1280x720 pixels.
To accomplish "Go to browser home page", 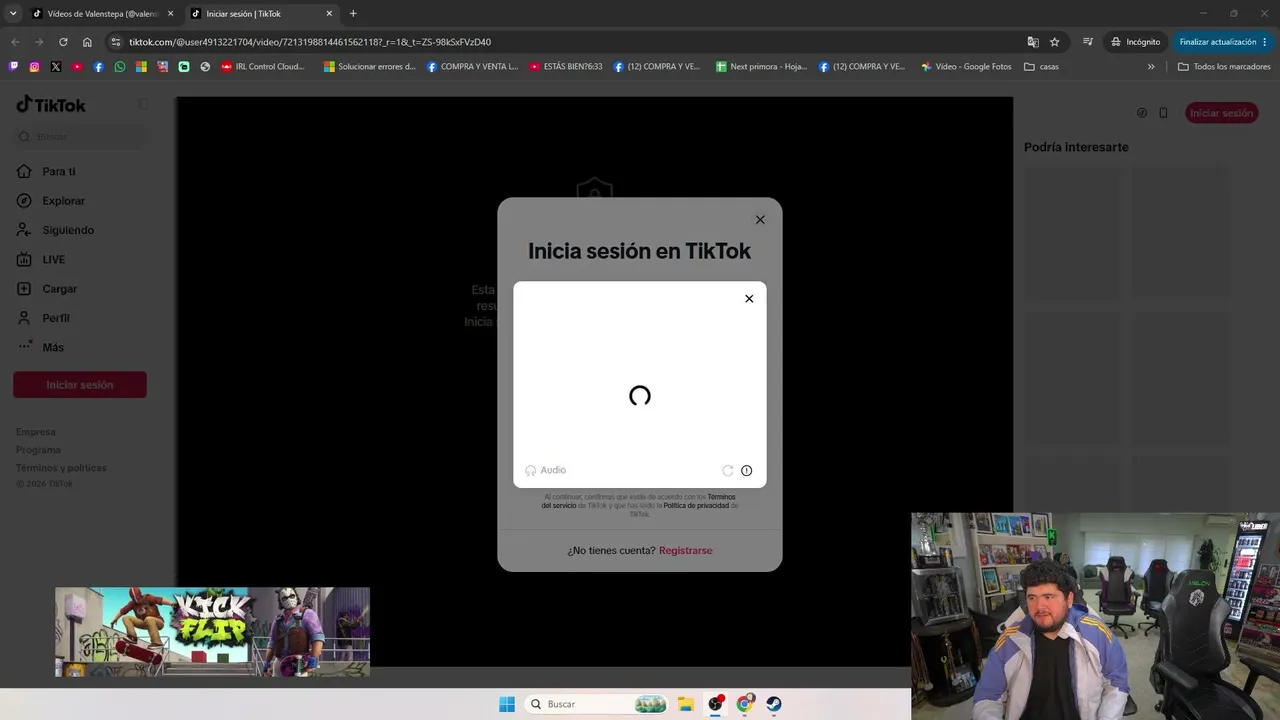I will click(x=87, y=42).
